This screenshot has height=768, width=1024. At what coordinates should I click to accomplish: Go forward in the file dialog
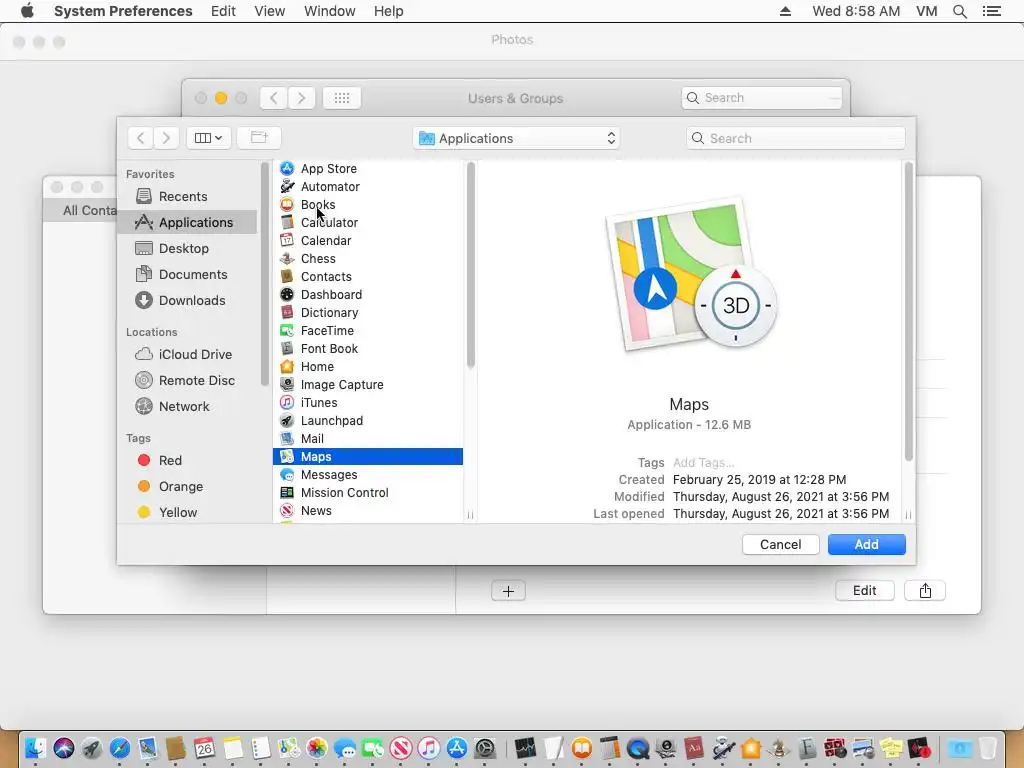(x=166, y=138)
